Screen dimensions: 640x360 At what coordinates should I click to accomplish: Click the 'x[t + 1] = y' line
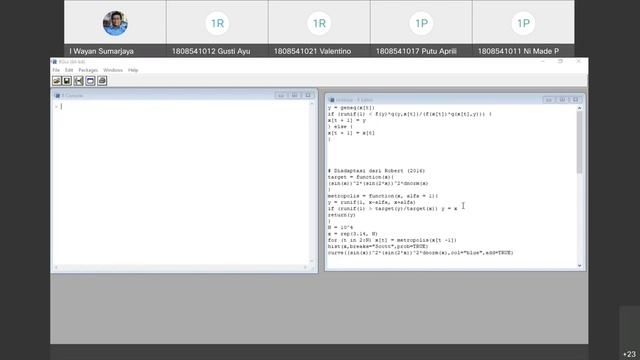(347, 120)
